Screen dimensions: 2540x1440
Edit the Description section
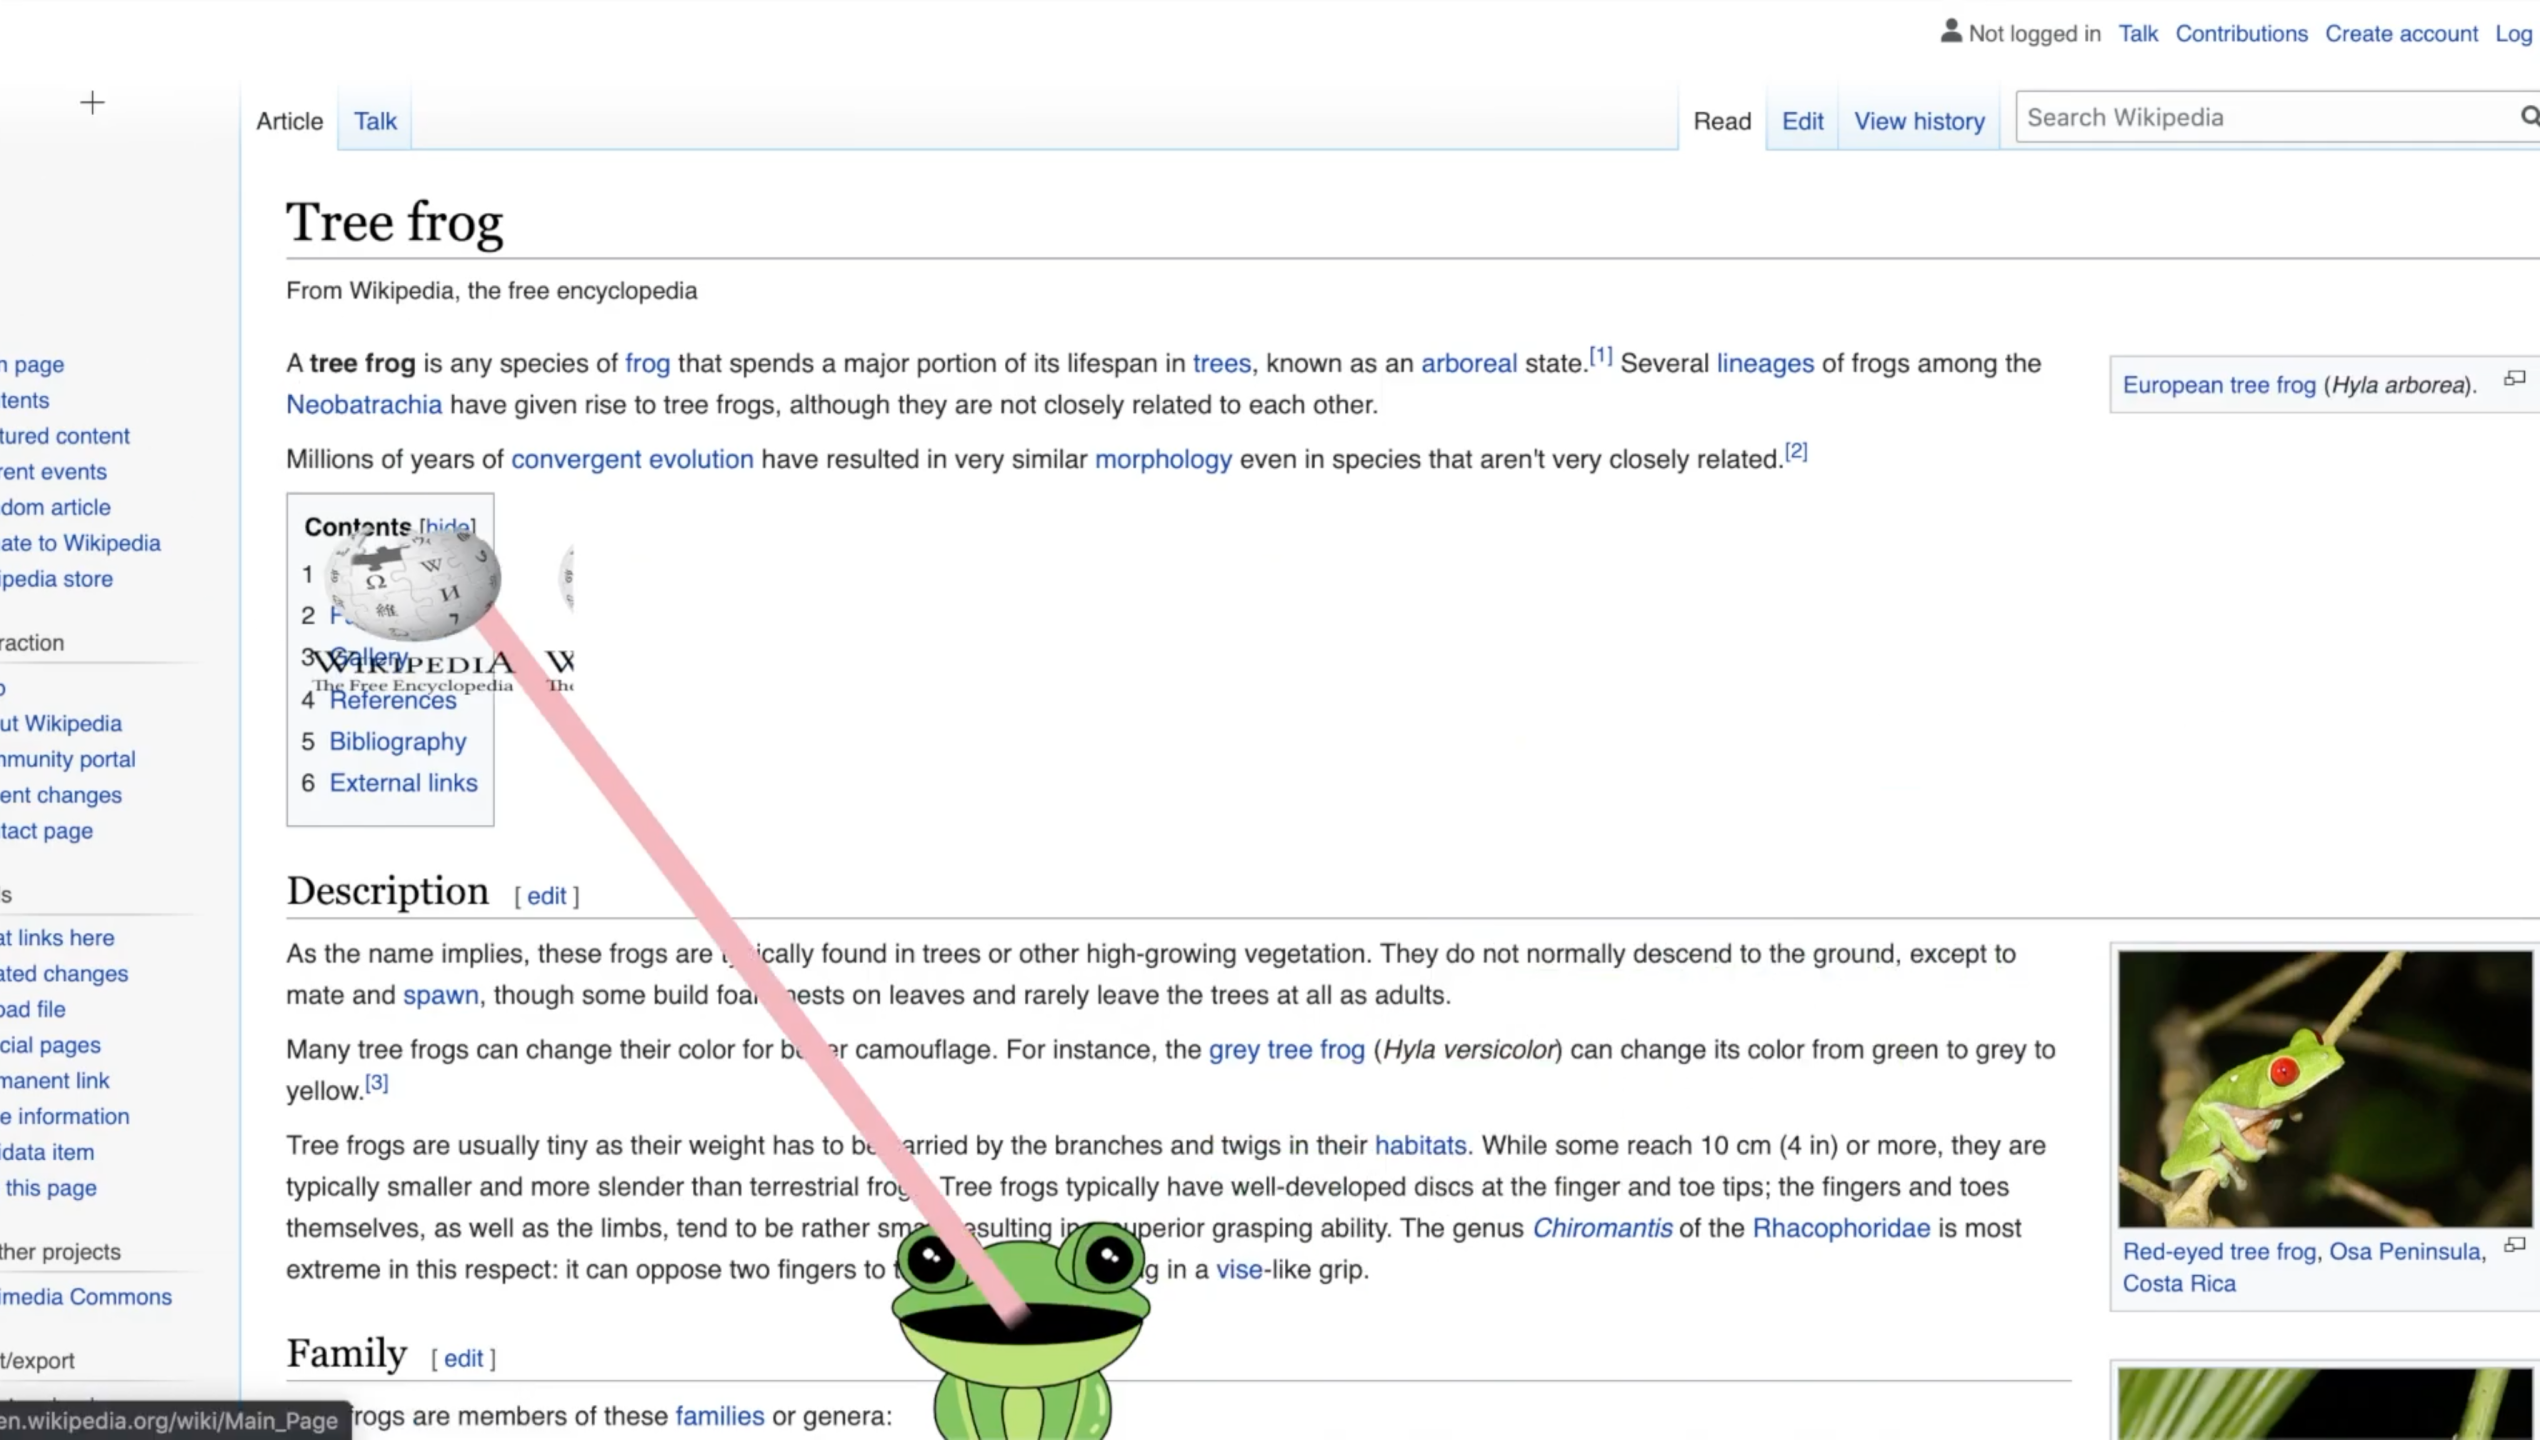(x=546, y=896)
